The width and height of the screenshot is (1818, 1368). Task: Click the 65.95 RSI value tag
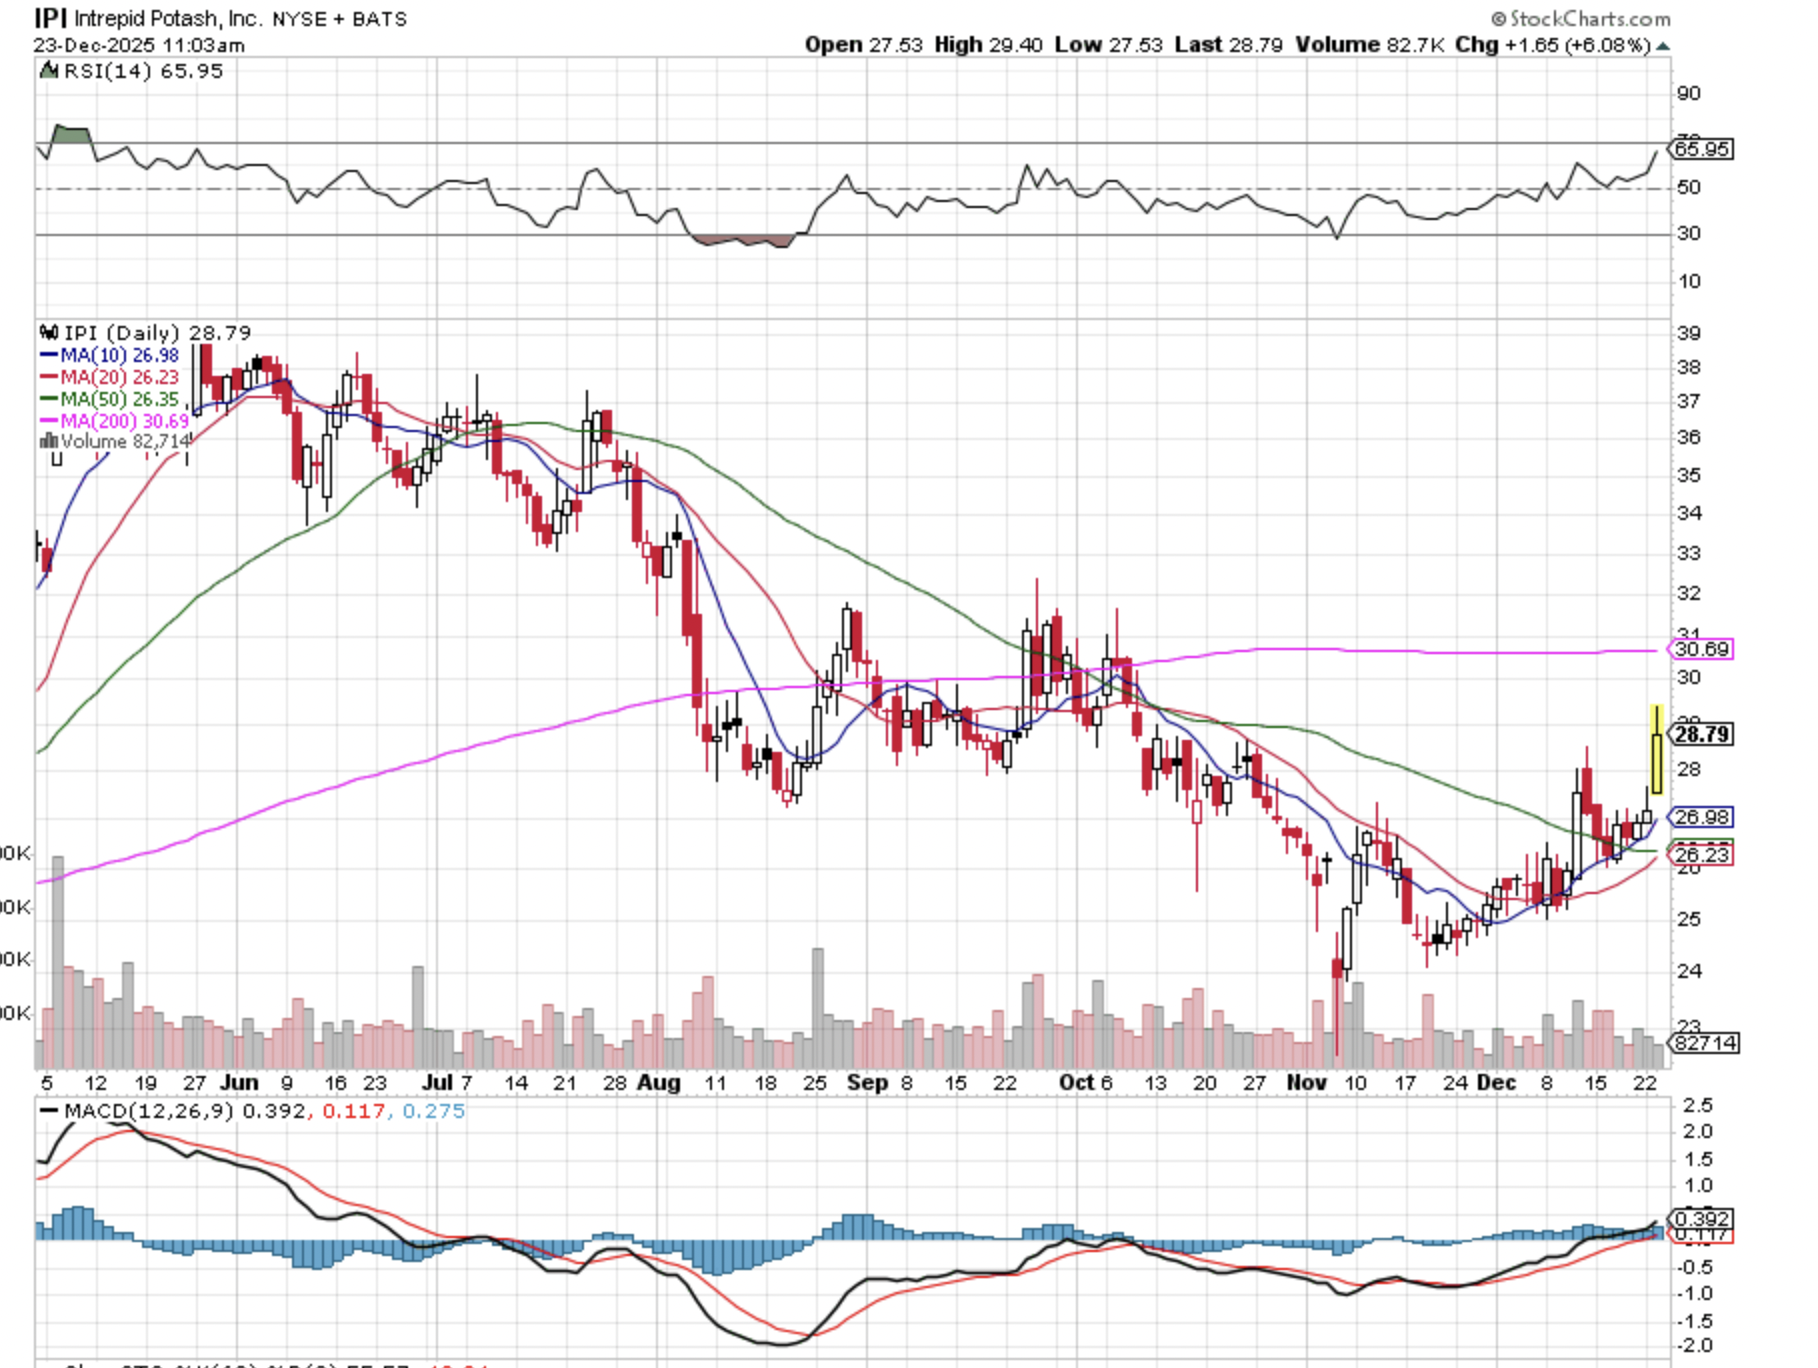pyautogui.click(x=1701, y=149)
